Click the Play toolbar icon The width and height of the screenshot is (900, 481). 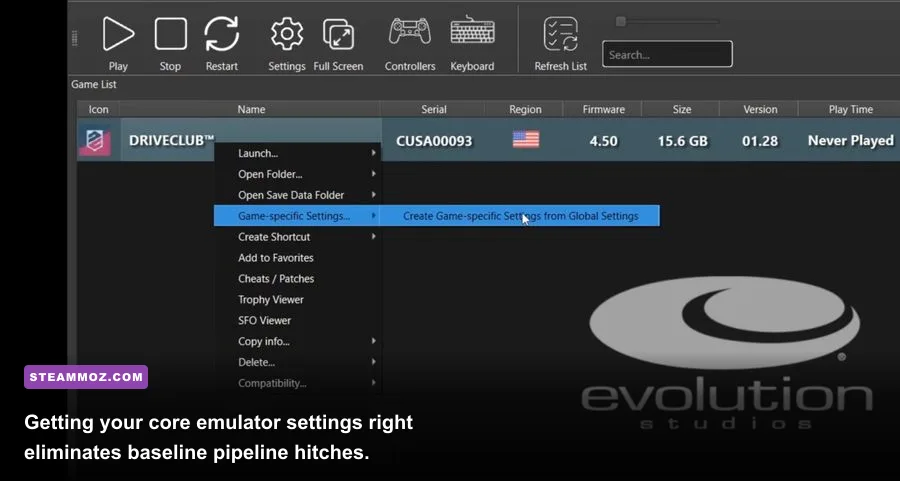(118, 34)
